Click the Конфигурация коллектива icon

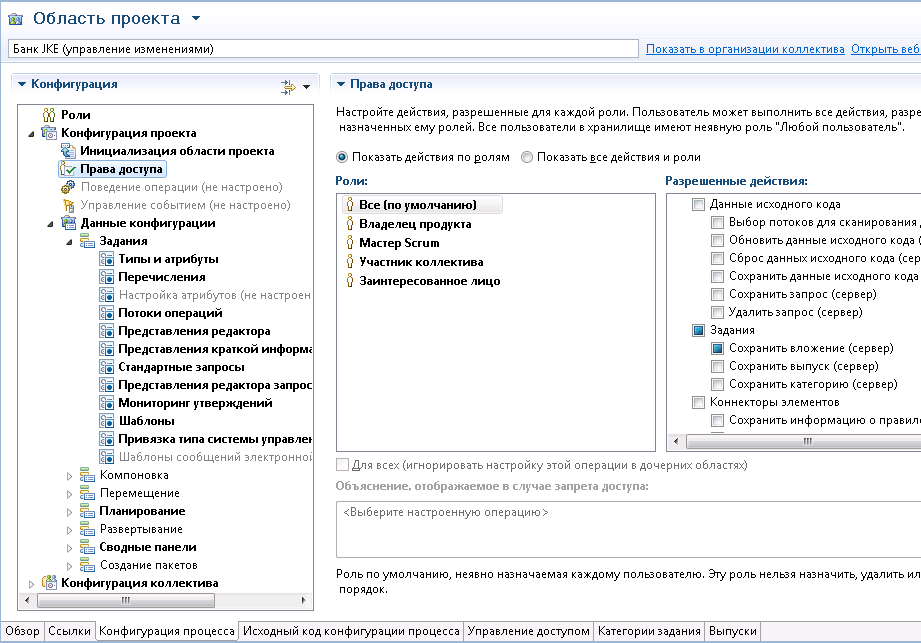click(x=49, y=583)
